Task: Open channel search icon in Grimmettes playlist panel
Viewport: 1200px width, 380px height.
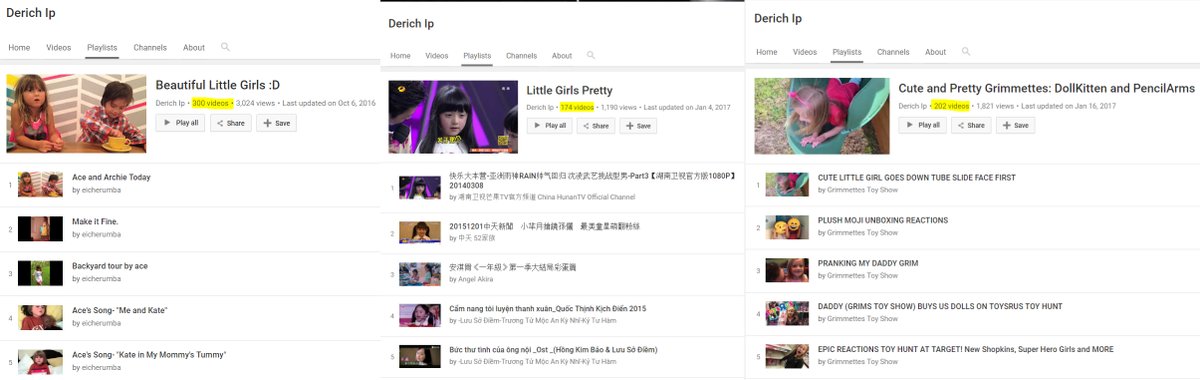Action: click(x=965, y=51)
